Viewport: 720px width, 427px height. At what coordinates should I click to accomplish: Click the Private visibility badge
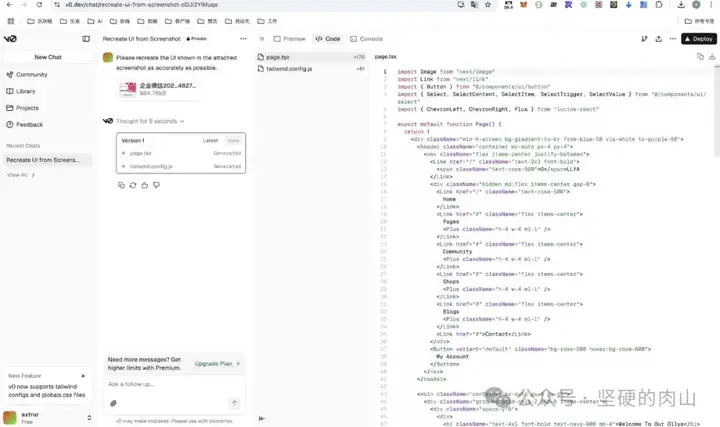click(x=197, y=39)
